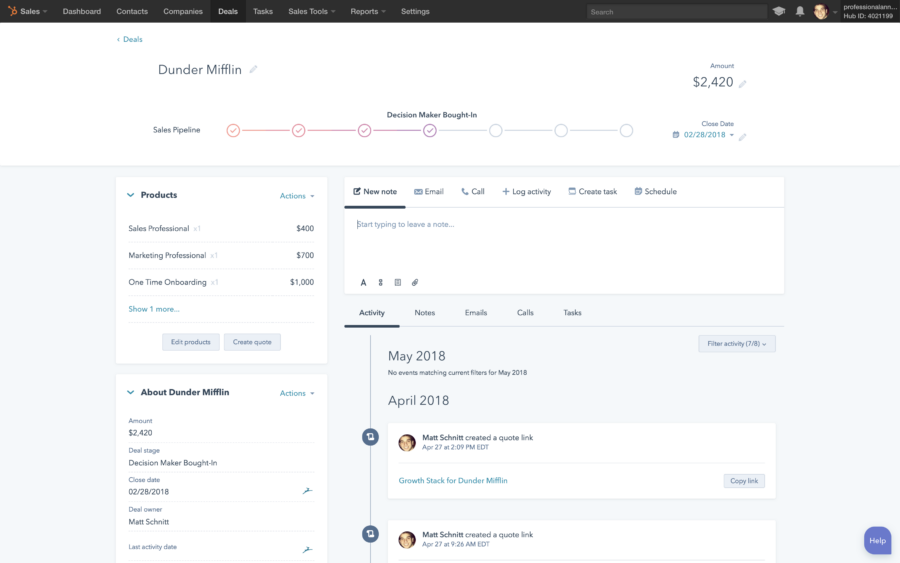Click Create quote button
Viewport: 900px width, 563px height.
[252, 342]
